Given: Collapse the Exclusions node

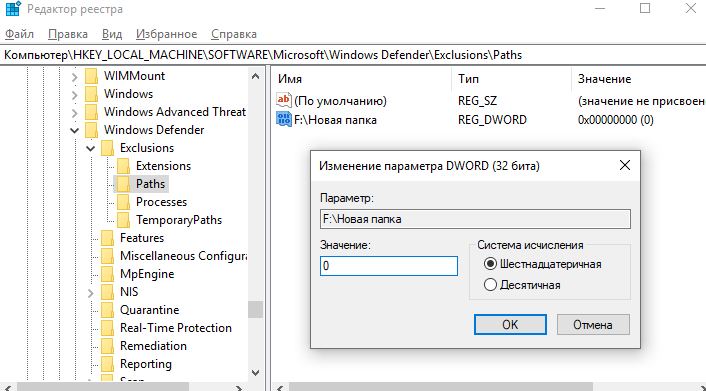Looking at the screenshot, I should pos(91,148).
